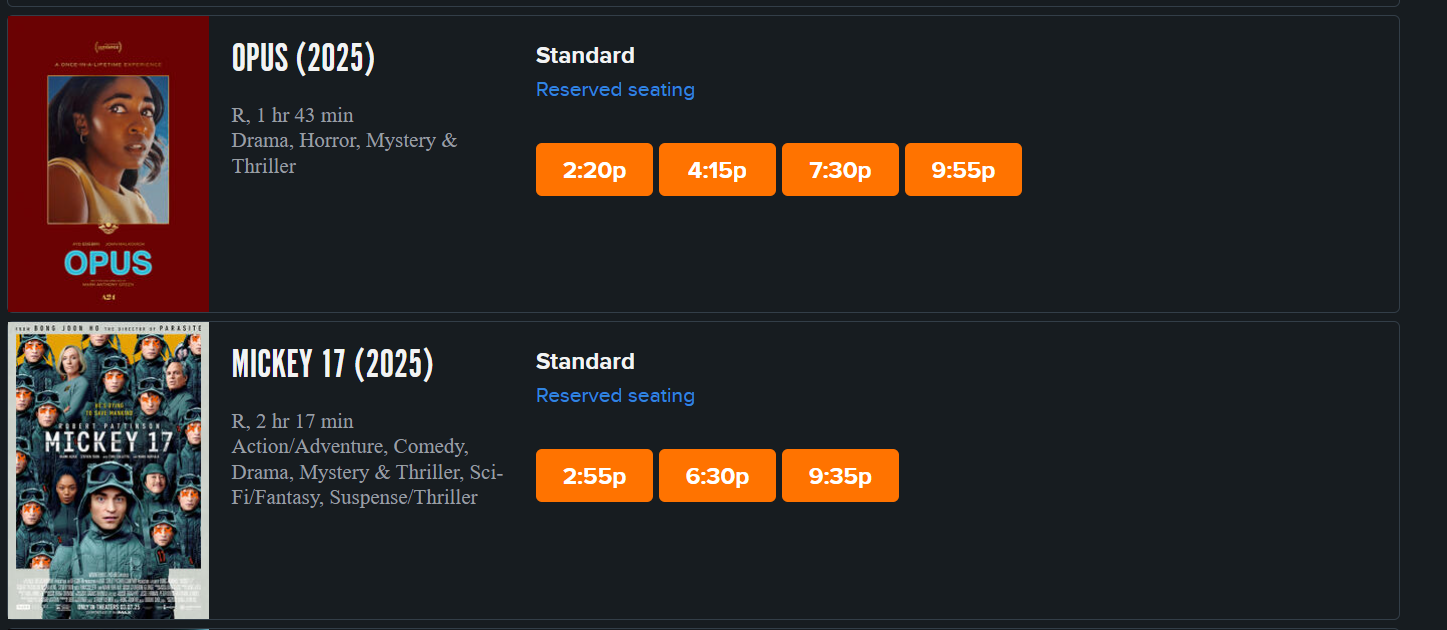This screenshot has width=1447, height=630.
Task: Choose the 4:15p showtime for Opus
Action: (717, 170)
